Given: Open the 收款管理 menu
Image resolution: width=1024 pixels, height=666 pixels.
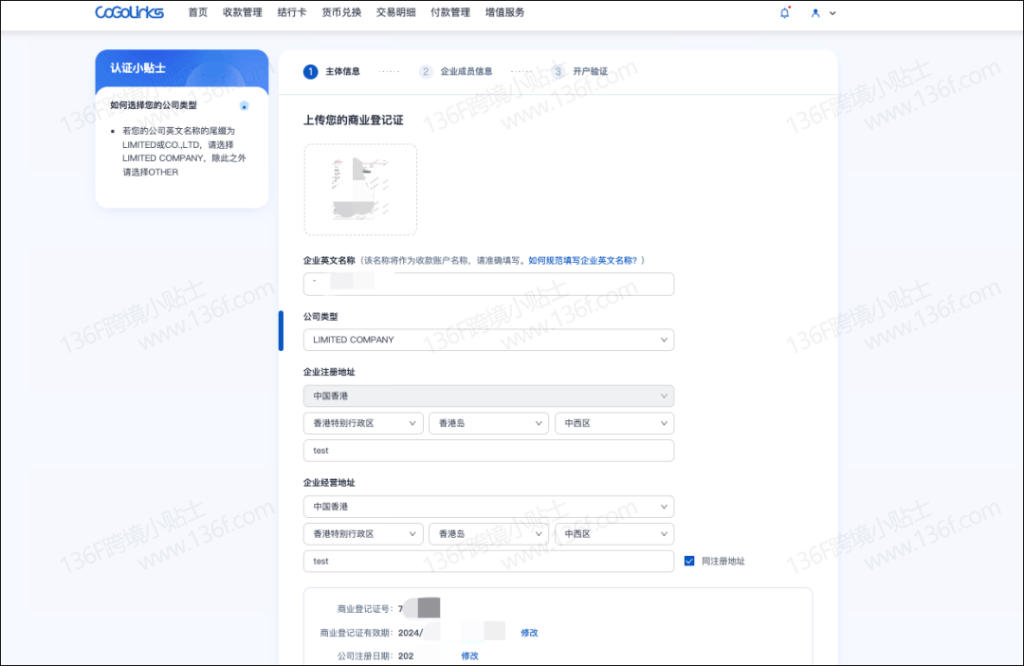Looking at the screenshot, I should coord(242,12).
